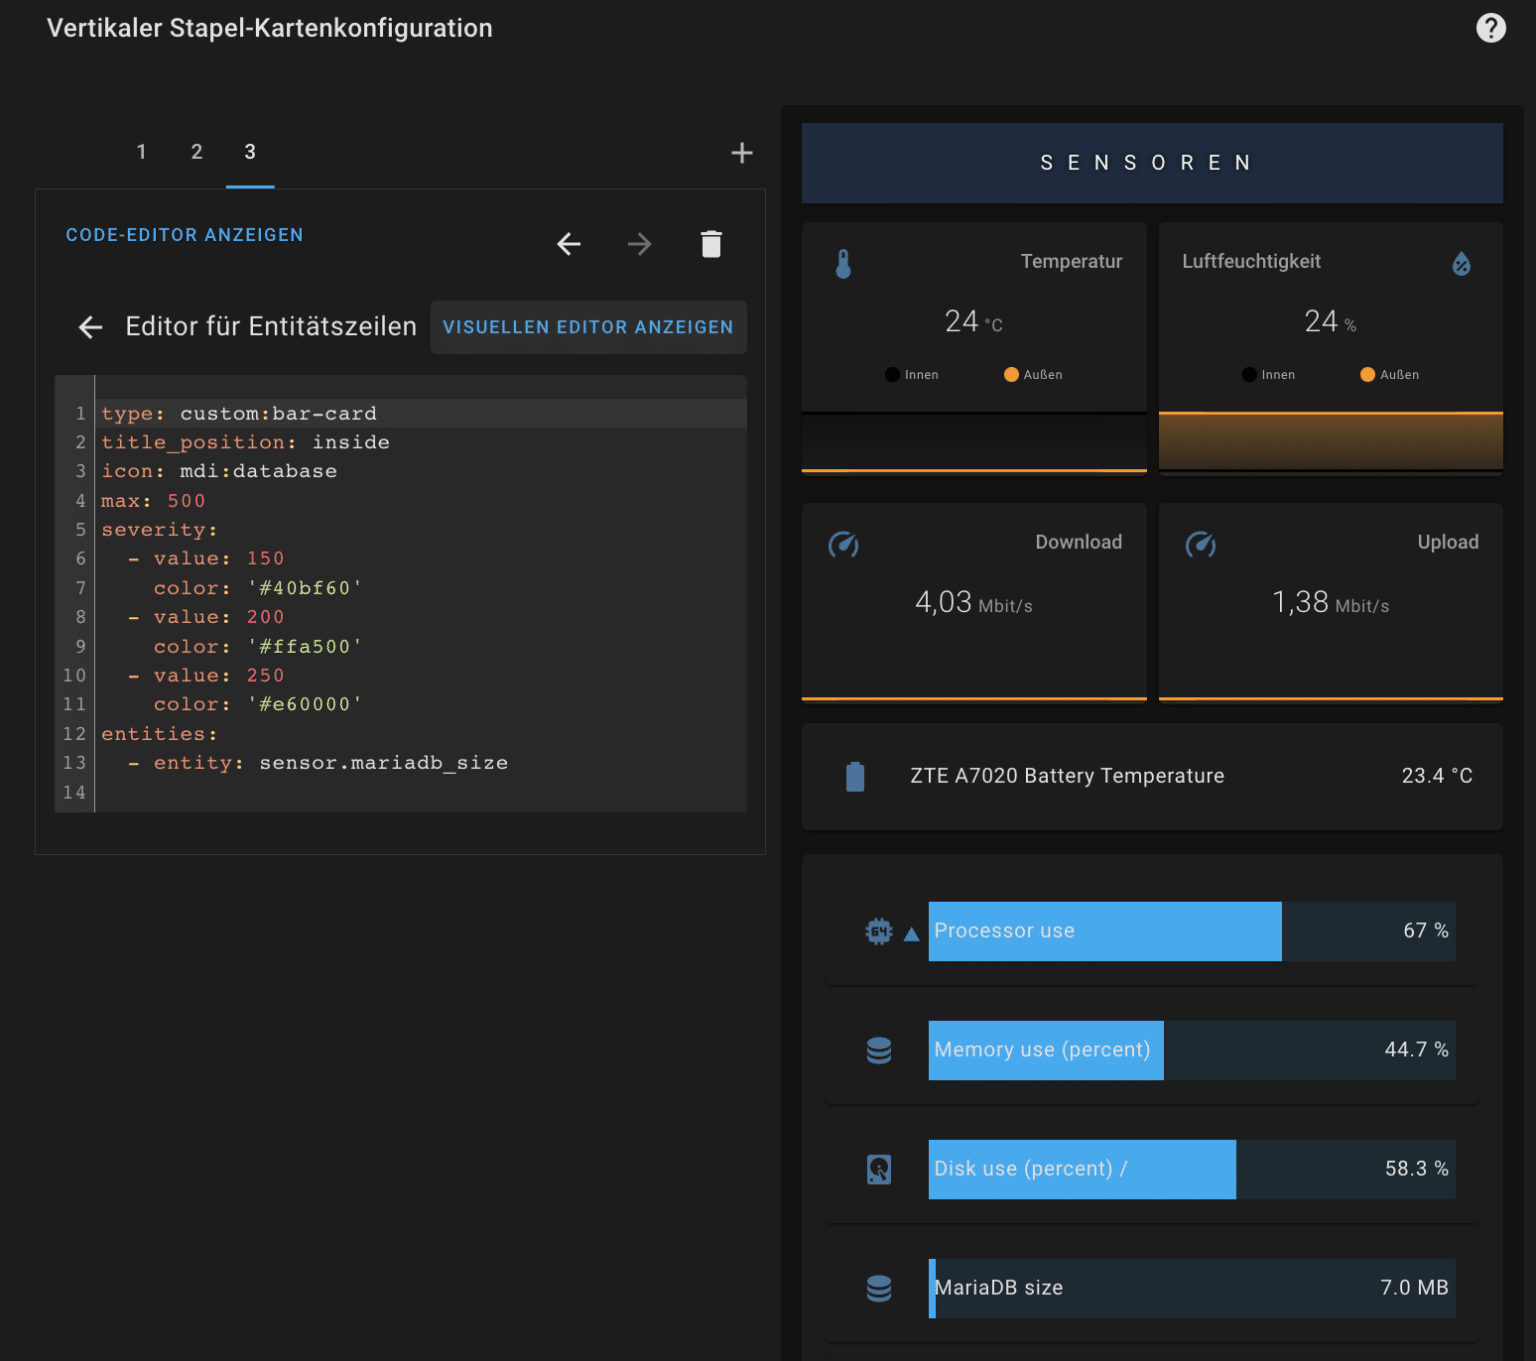Screen dimensions: 1536x1361
Task: Click the Temperatur card graph area
Action: click(974, 442)
